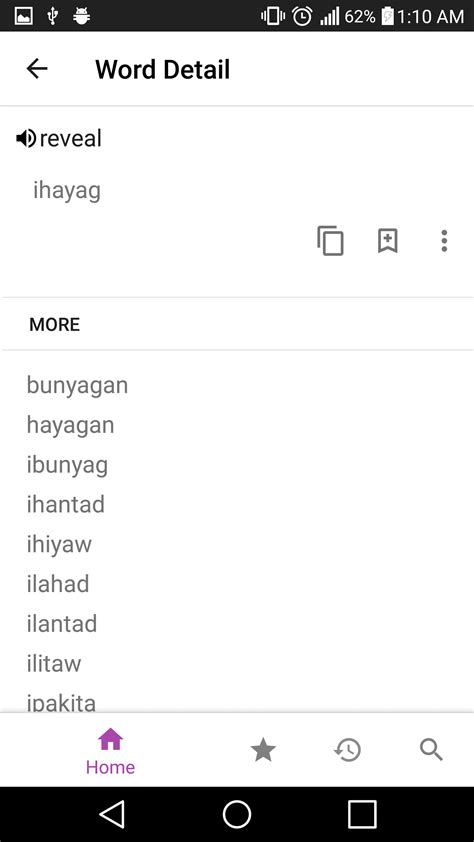
Task: Bookmark this word with bookmark-plus icon
Action: click(388, 241)
